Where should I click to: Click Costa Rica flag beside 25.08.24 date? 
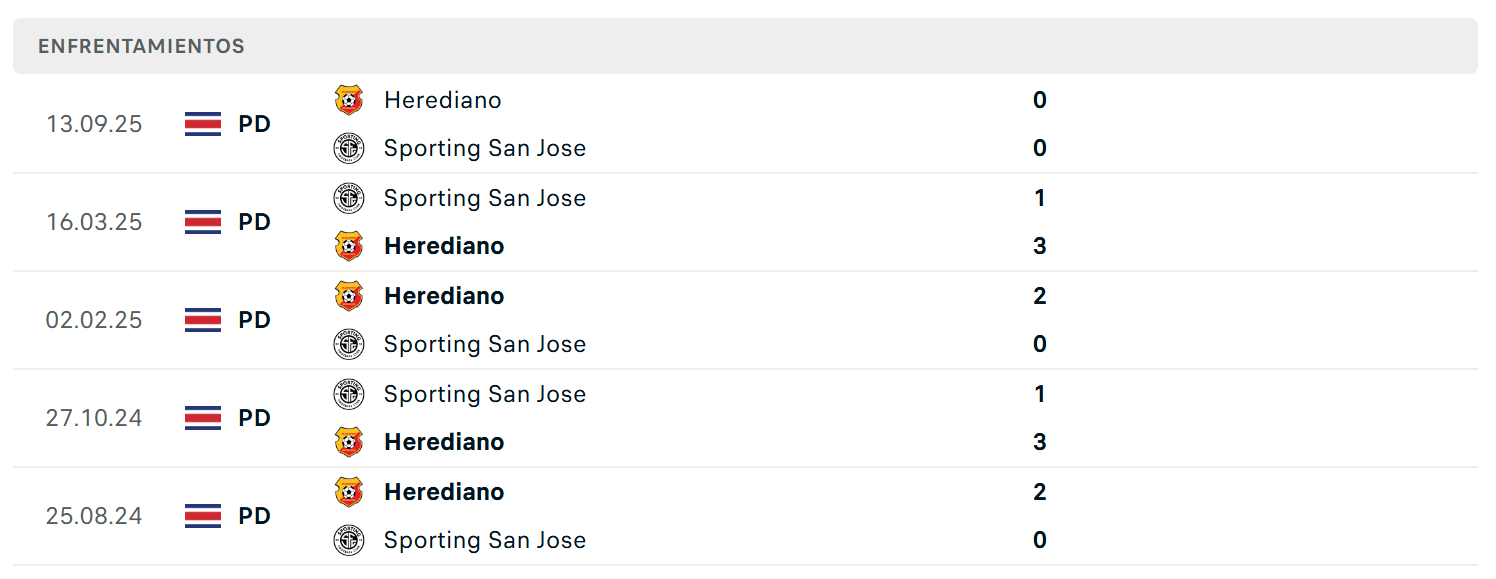pos(203,516)
